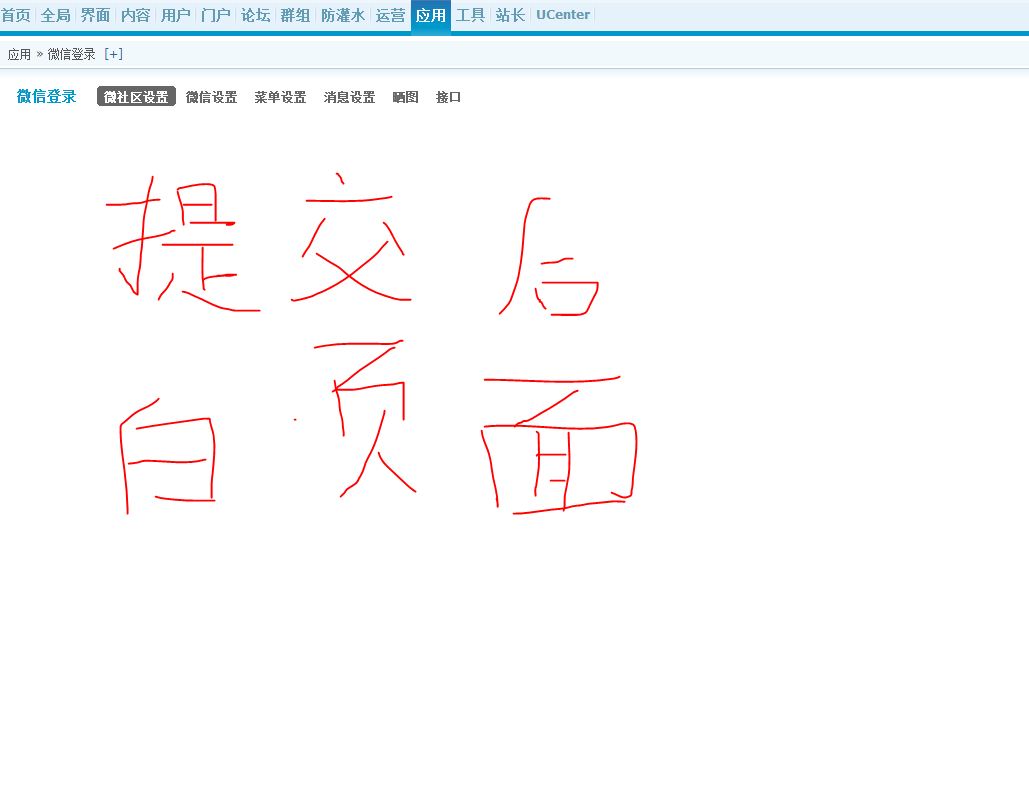Open the 首页 top menu
The width and height of the screenshot is (1029, 804).
(x=16, y=15)
